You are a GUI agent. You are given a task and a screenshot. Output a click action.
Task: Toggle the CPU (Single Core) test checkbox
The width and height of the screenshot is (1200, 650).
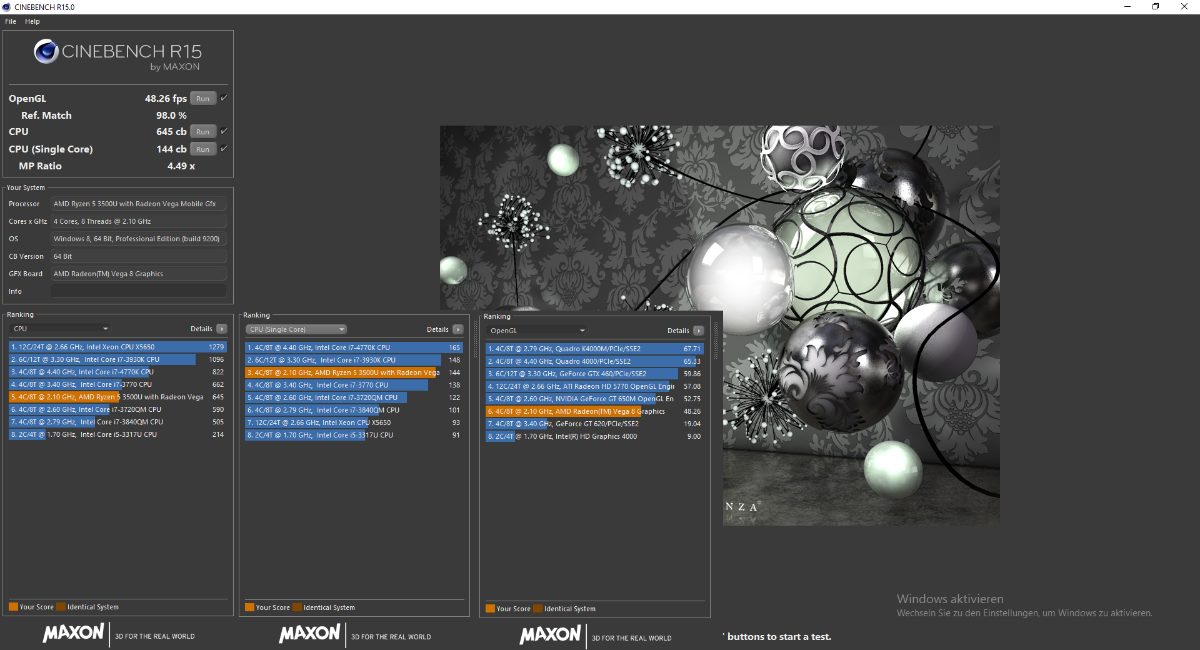tap(223, 148)
